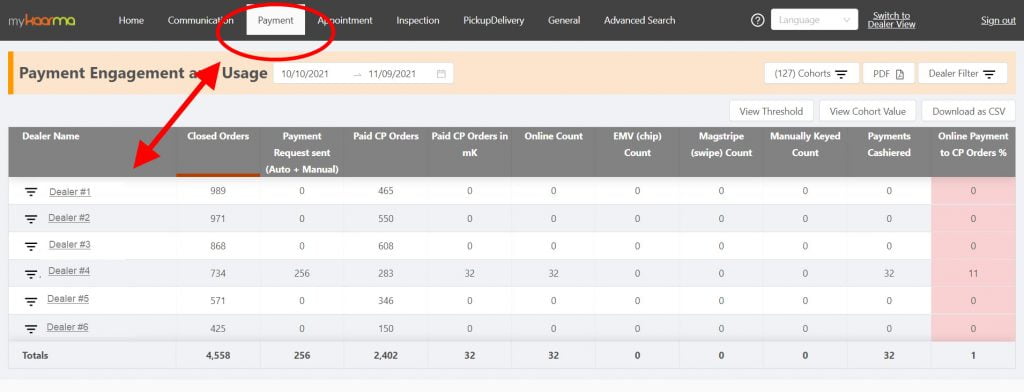Image resolution: width=1024 pixels, height=392 pixels.
Task: Click Download as CSV
Action: (968, 111)
